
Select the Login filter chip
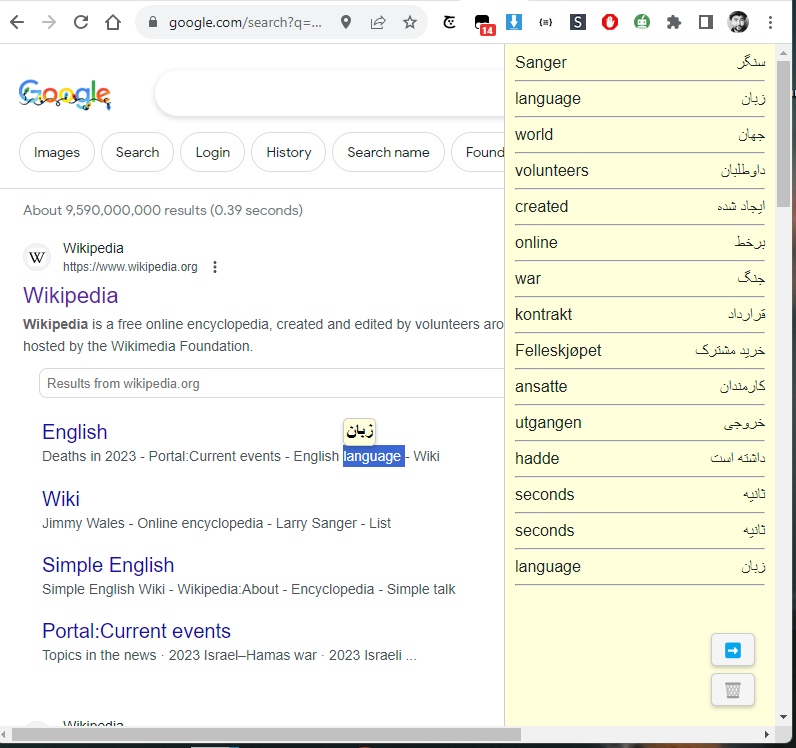(213, 152)
